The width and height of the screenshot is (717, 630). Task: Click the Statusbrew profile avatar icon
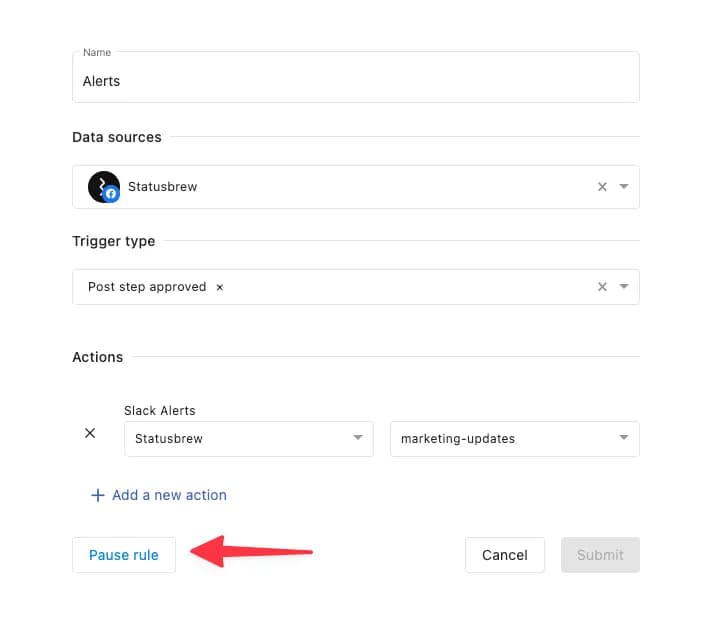pyautogui.click(x=102, y=186)
